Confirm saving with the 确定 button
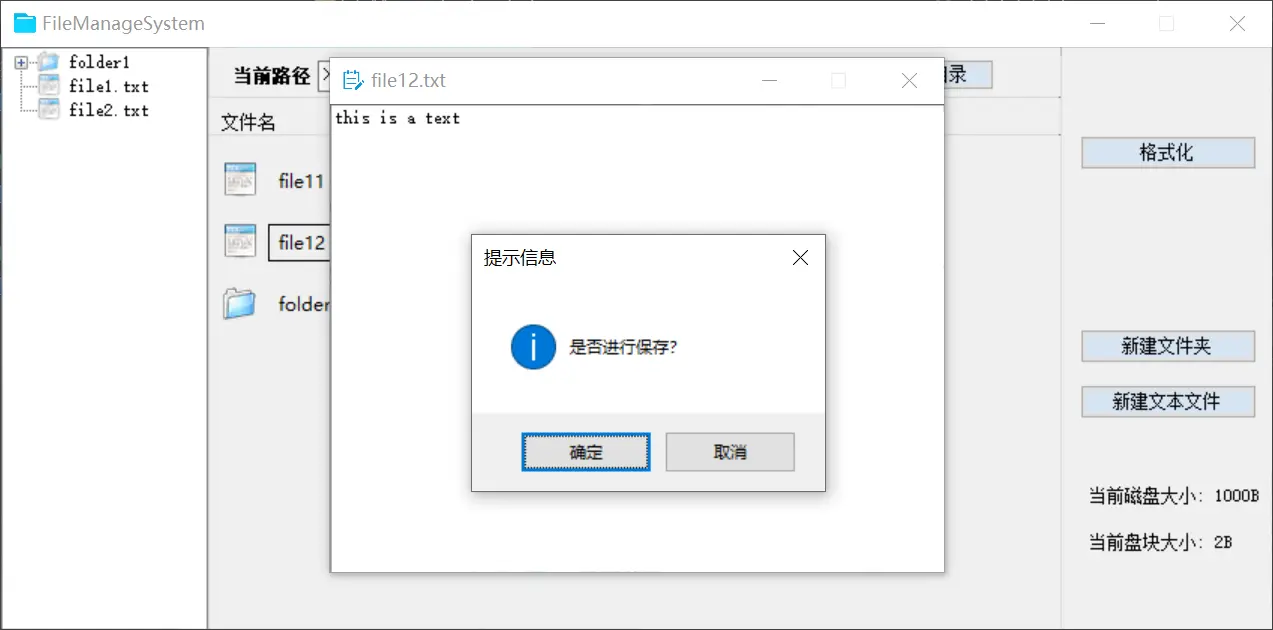 [586, 452]
